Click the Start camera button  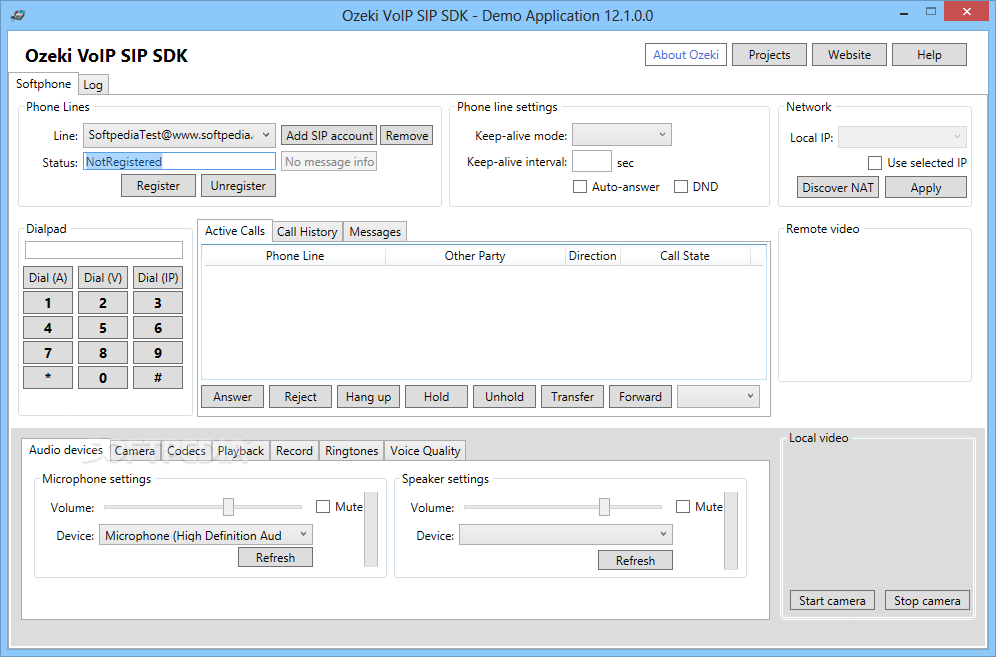point(832,600)
